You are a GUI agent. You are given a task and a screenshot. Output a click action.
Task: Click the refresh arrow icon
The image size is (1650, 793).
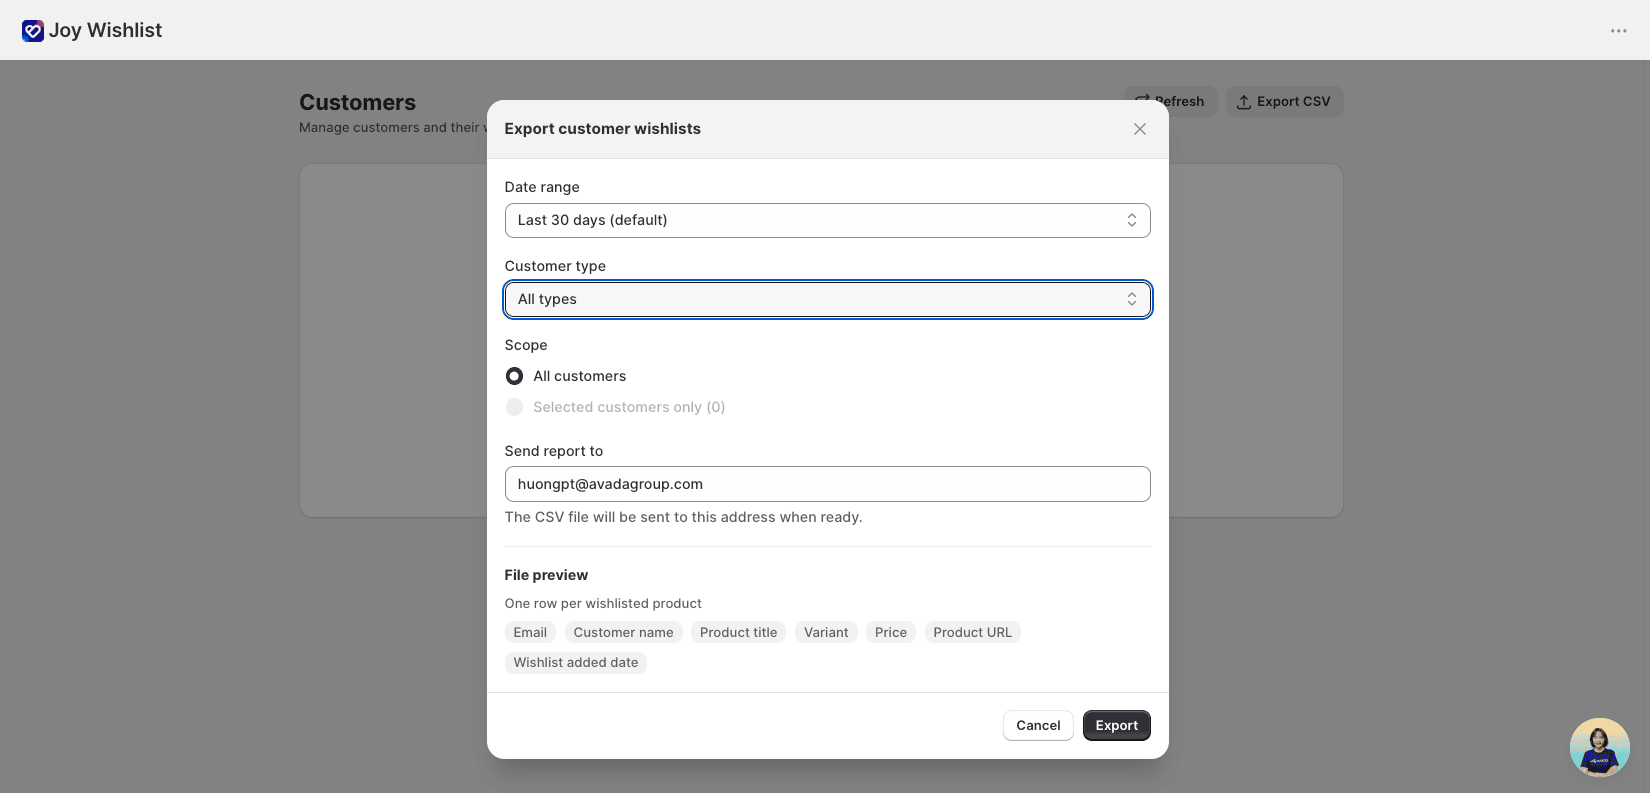tap(1142, 101)
